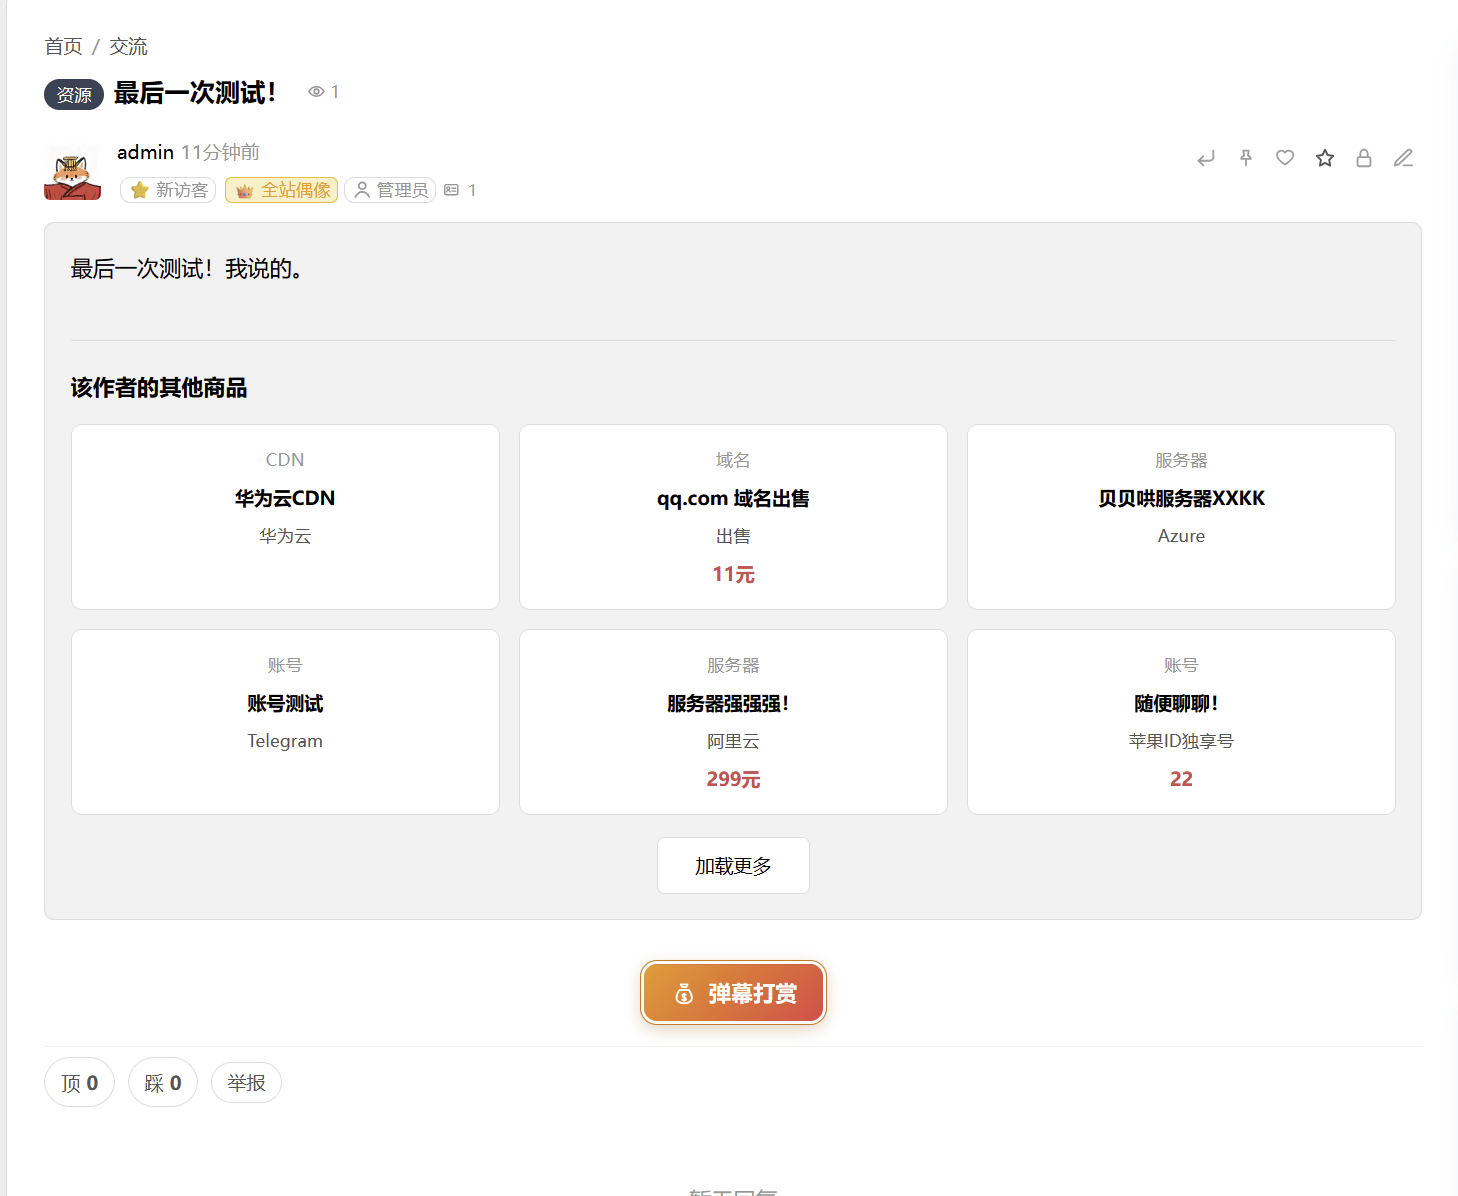Open the 随便聊聊! product card

(1181, 722)
